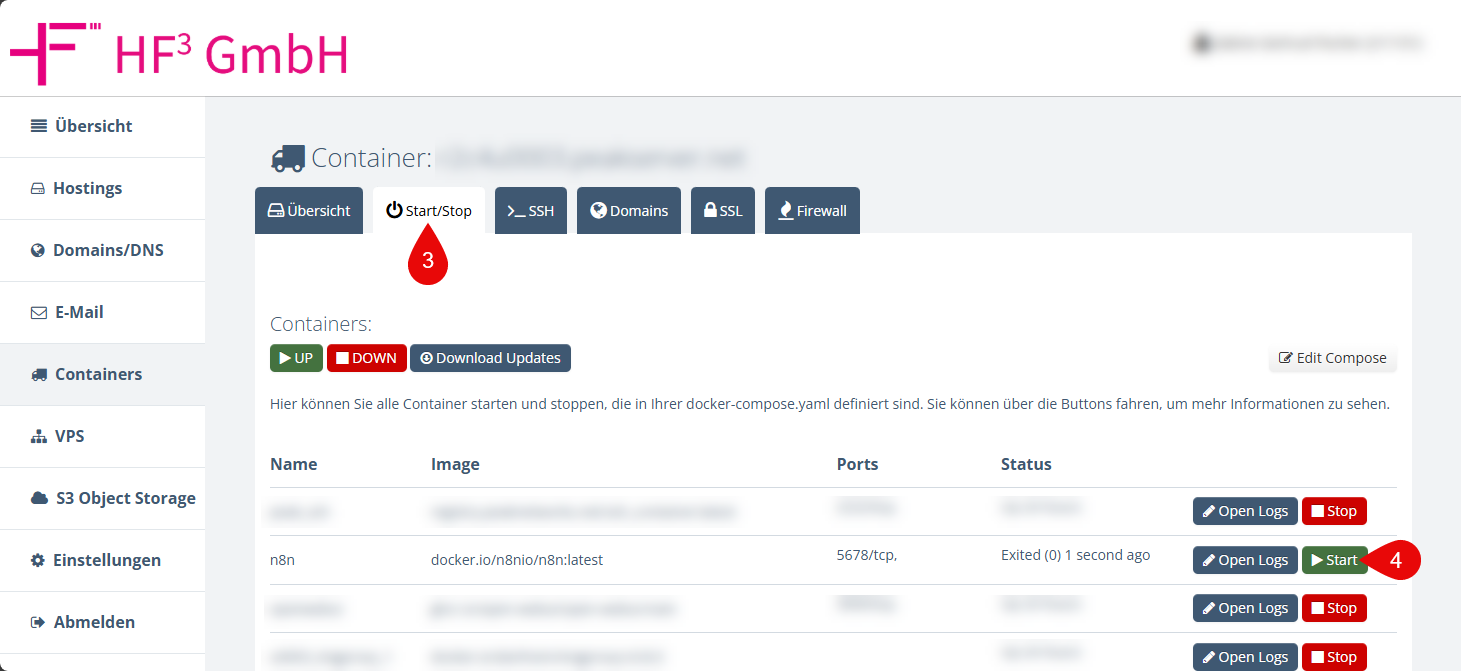Screen dimensions: 1461x671
Task: Open the VPS sidebar entry
Action: [x=69, y=436]
